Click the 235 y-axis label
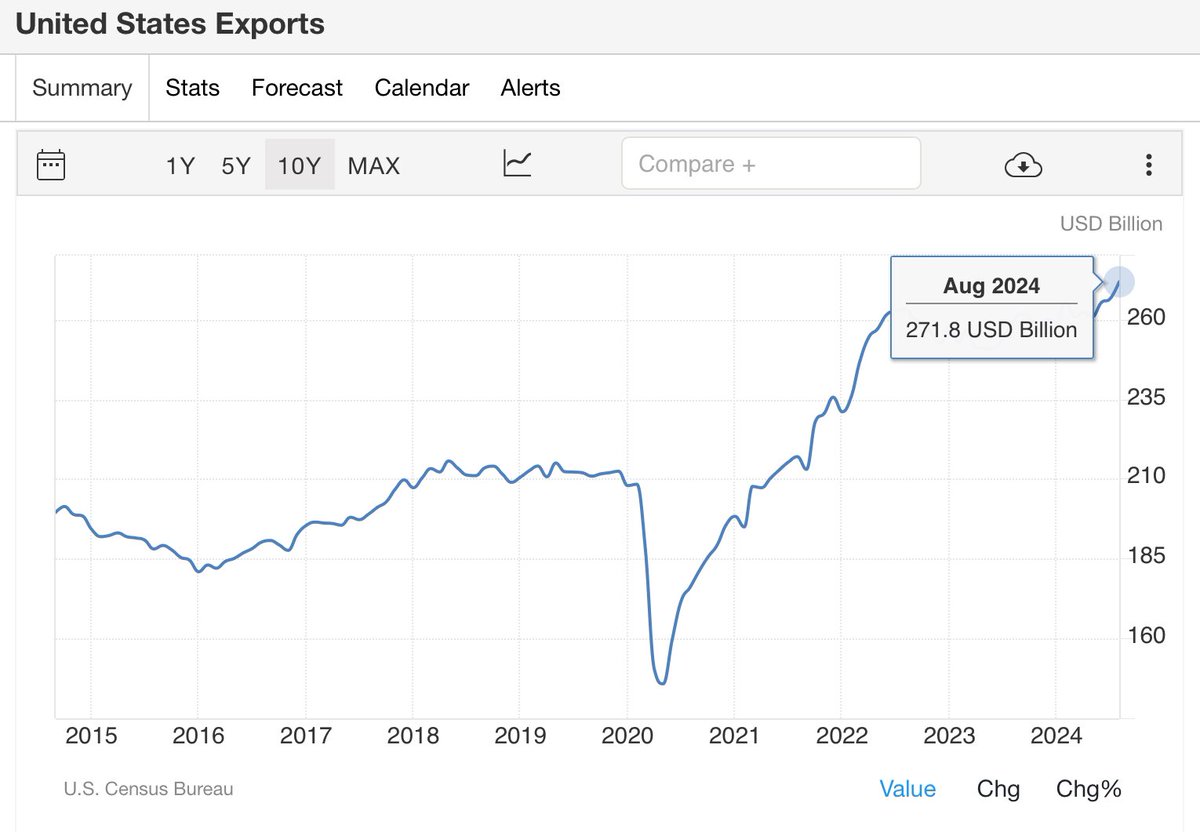 click(1145, 397)
